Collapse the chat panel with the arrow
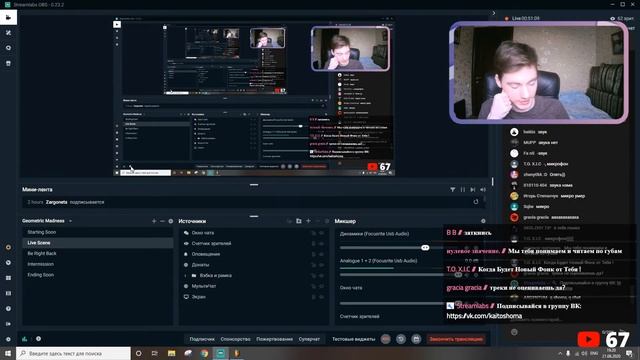Image resolution: width=640 pixels, height=360 pixels. coord(493,13)
